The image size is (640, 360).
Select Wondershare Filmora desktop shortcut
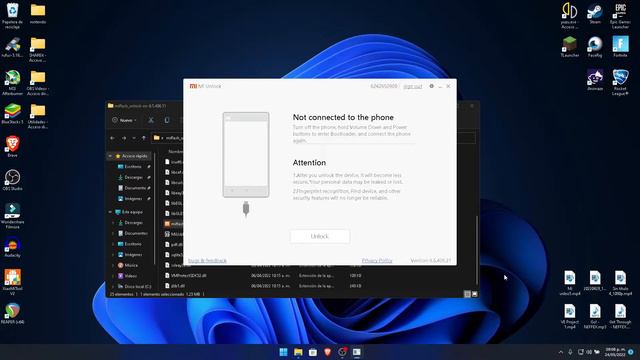click(x=12, y=216)
